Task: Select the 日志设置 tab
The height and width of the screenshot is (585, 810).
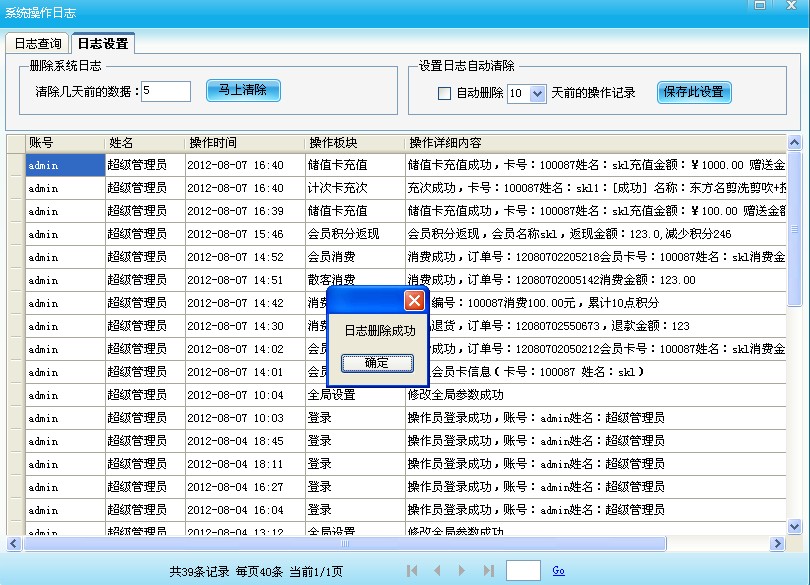Action: tap(100, 43)
